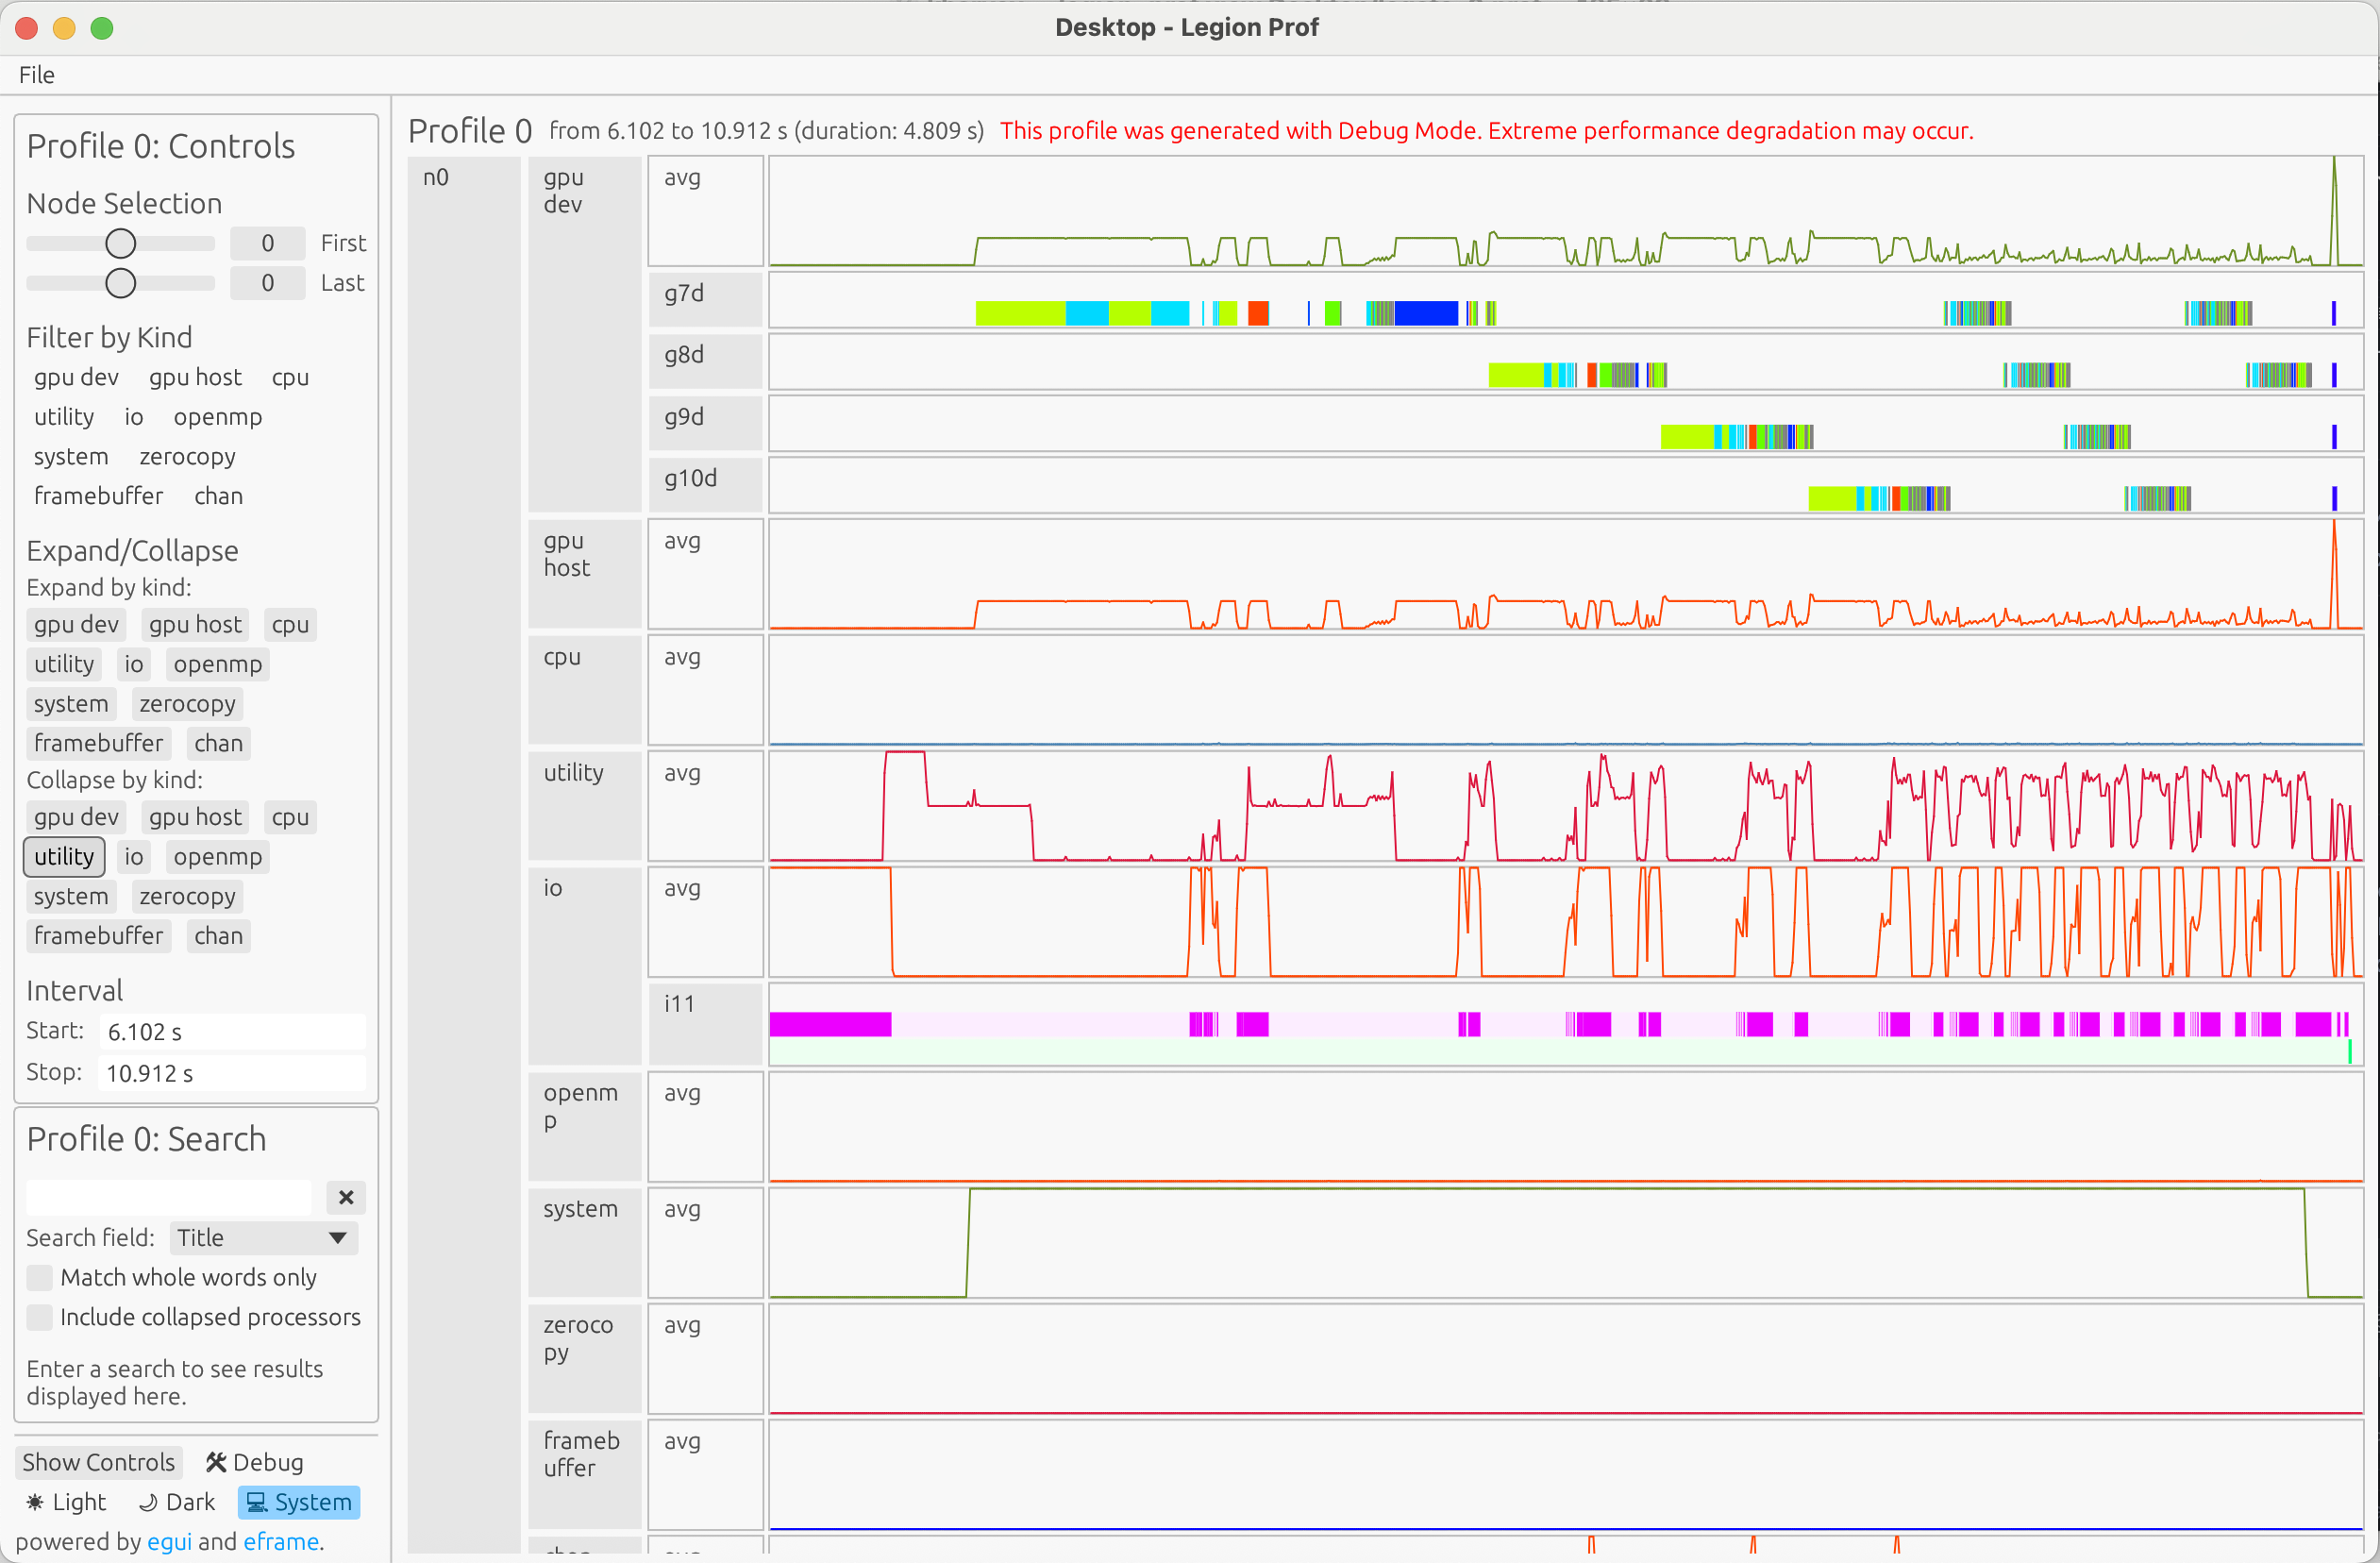Viewport: 2380px width, 1563px height.
Task: Open the egui link
Action: [168, 1541]
